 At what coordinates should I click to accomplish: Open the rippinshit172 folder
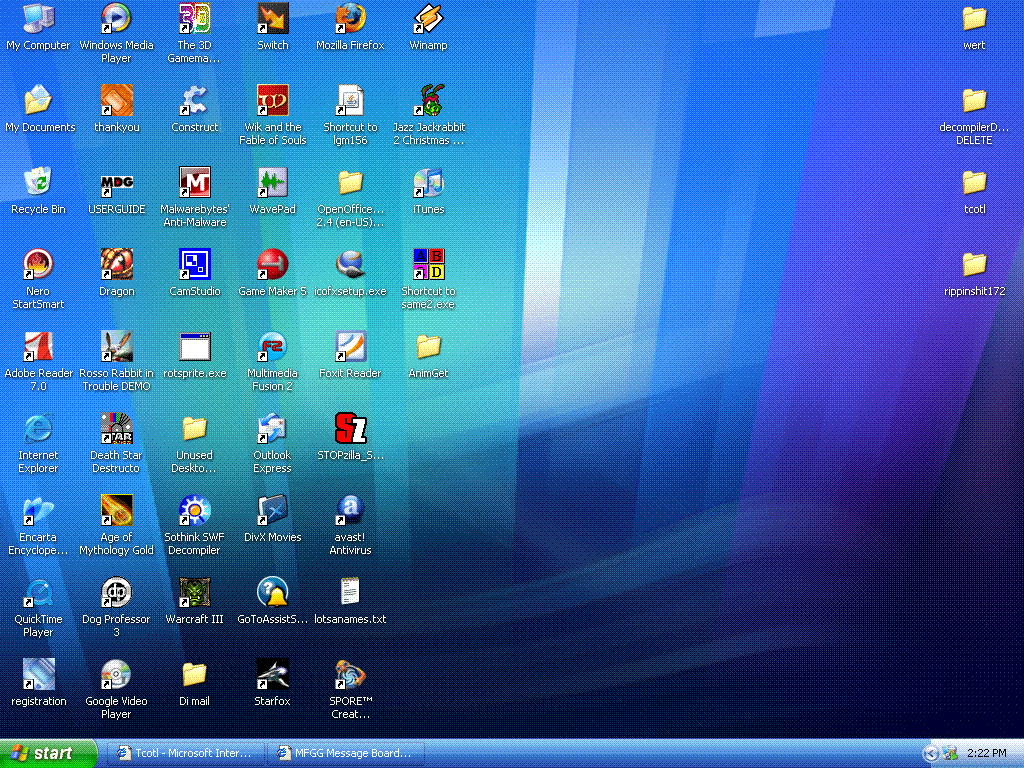point(973,267)
